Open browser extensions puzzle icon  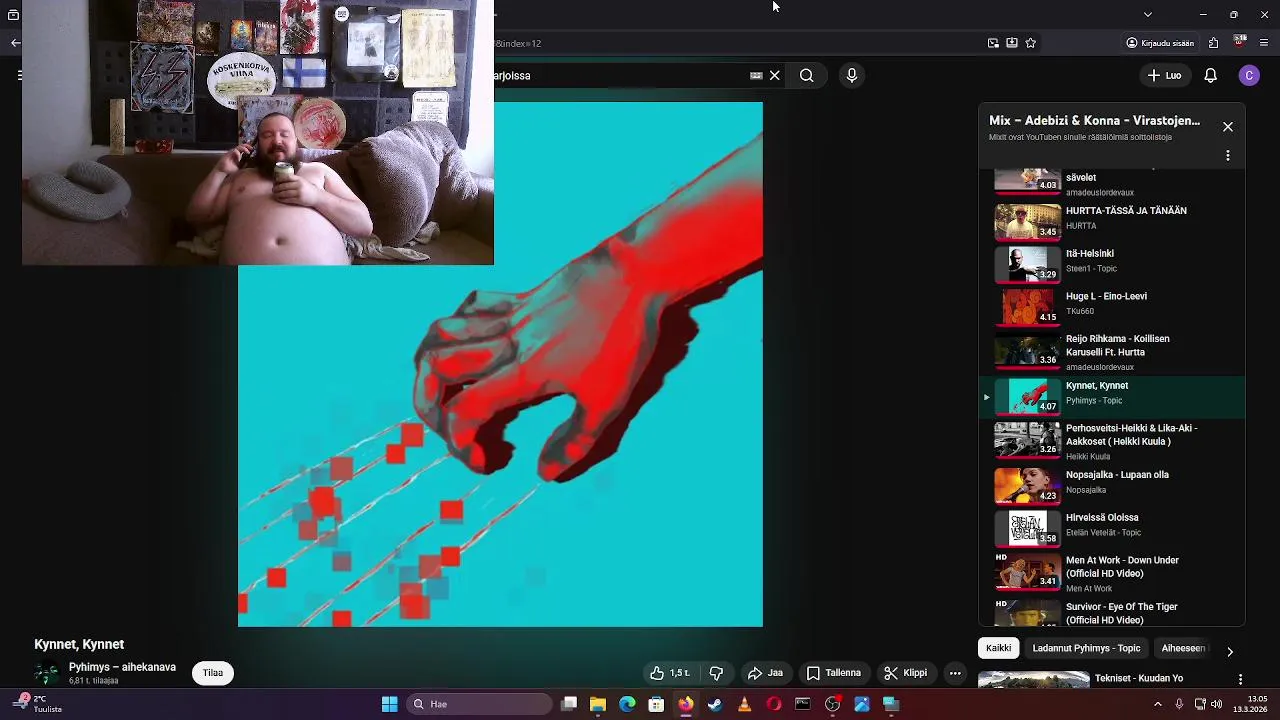(1213, 43)
